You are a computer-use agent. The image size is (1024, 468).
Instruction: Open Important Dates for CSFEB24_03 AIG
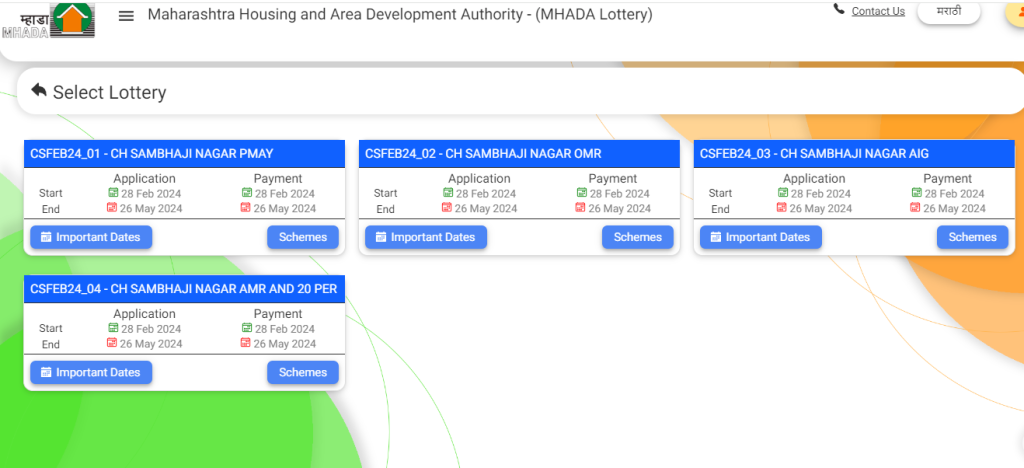point(761,237)
